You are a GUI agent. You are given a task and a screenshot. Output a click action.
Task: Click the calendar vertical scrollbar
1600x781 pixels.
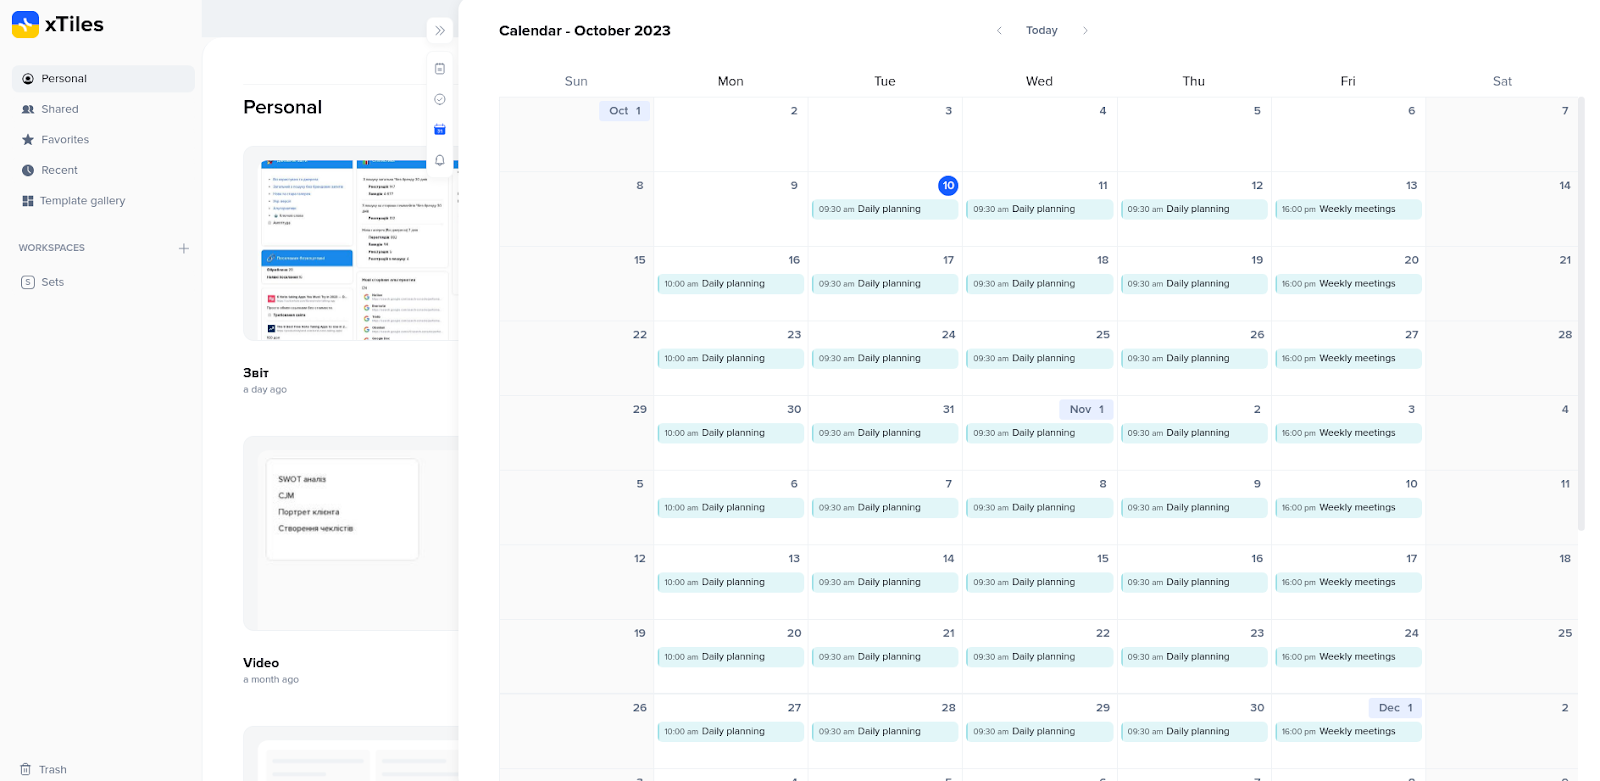point(1581,313)
